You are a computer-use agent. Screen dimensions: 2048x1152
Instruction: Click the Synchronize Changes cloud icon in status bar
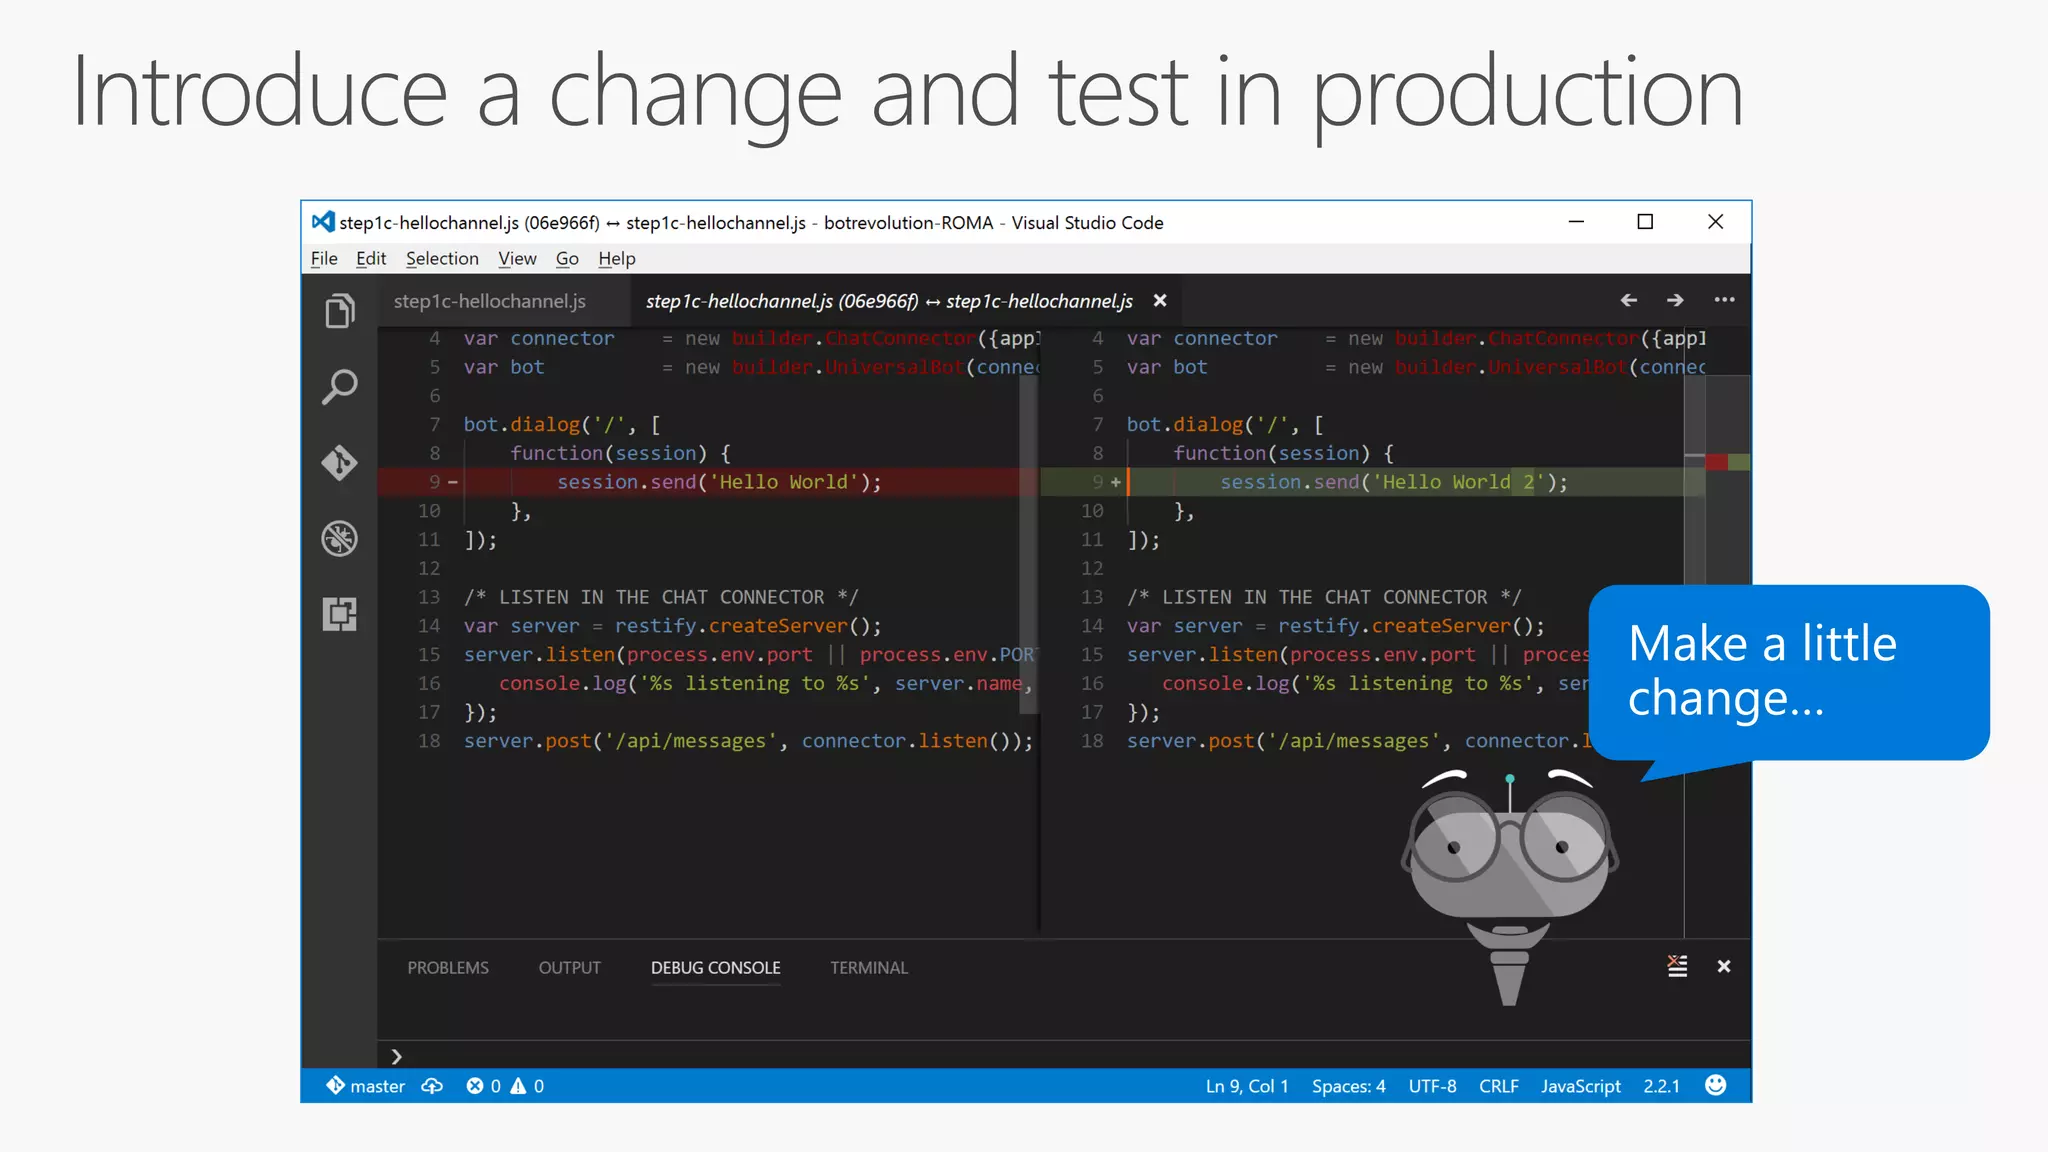(432, 1086)
